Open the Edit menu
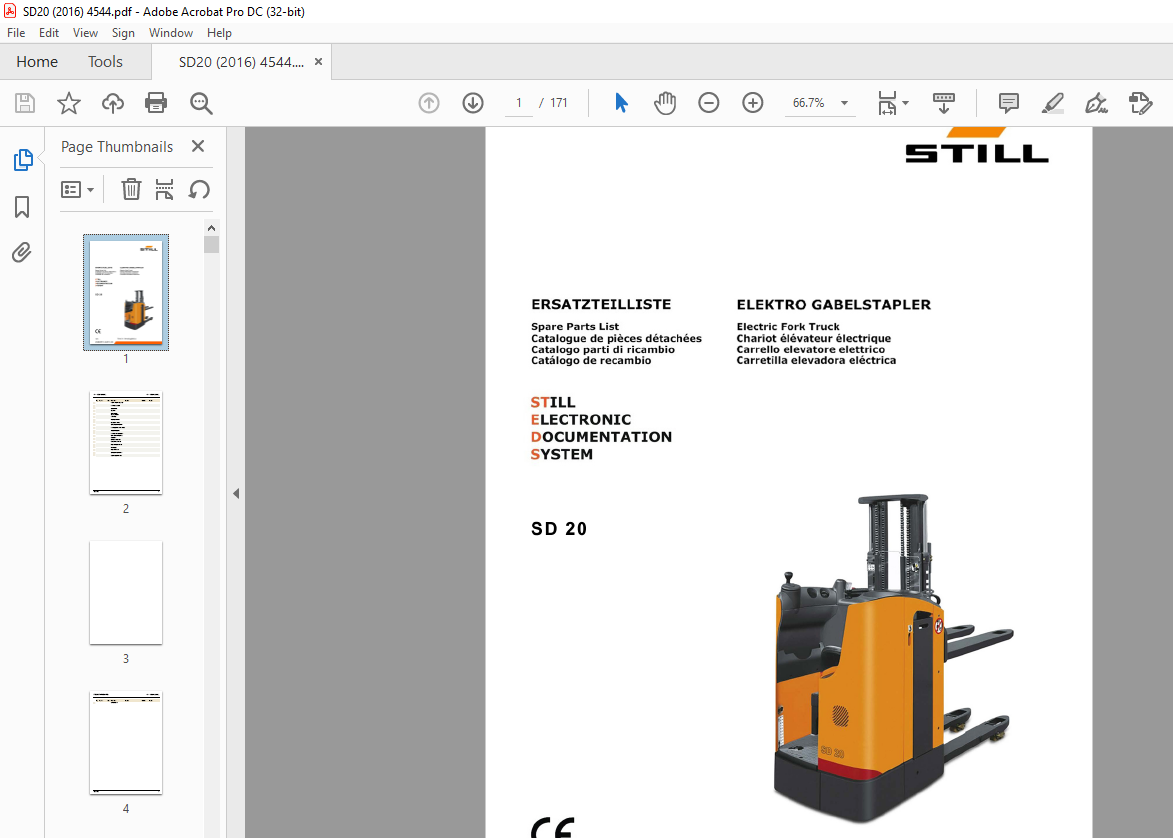 [x=49, y=33]
